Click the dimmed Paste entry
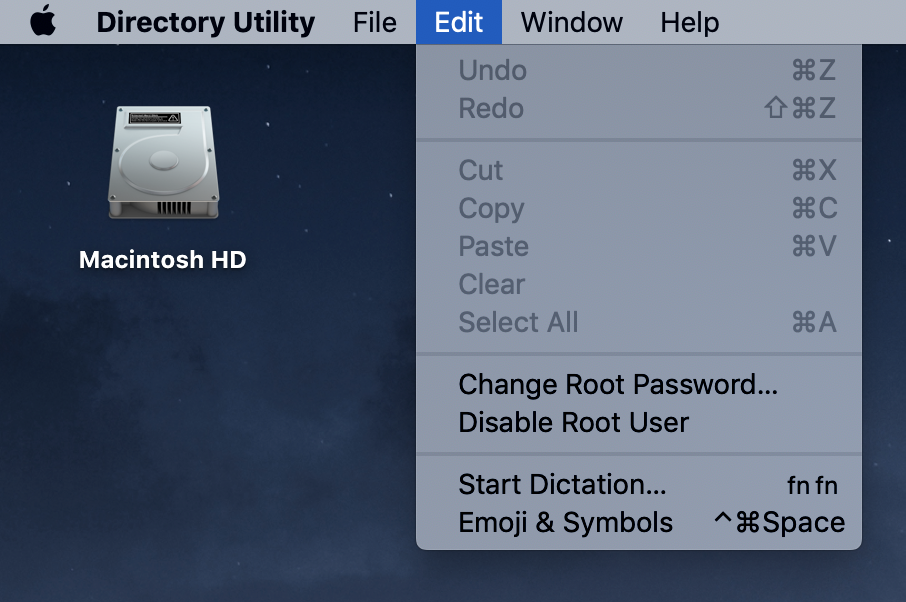The width and height of the screenshot is (906, 602). [x=638, y=246]
